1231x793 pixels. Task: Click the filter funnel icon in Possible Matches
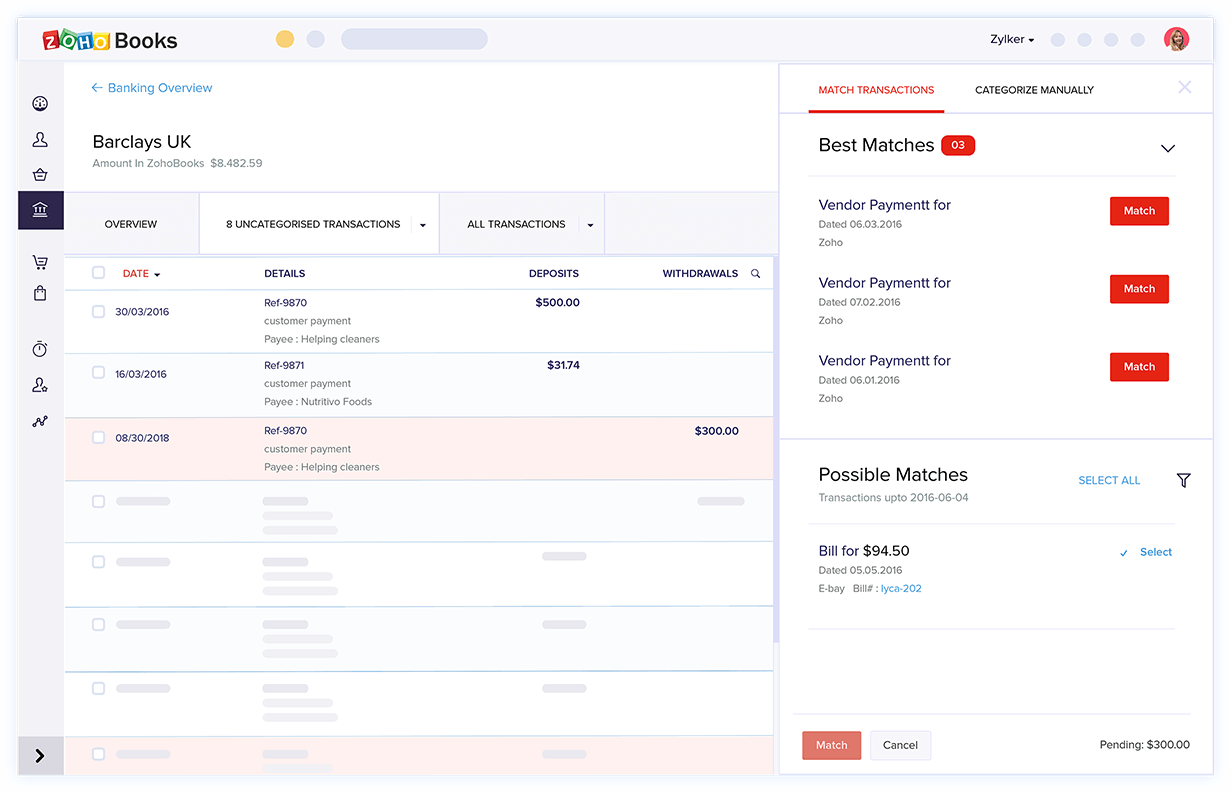point(1183,481)
